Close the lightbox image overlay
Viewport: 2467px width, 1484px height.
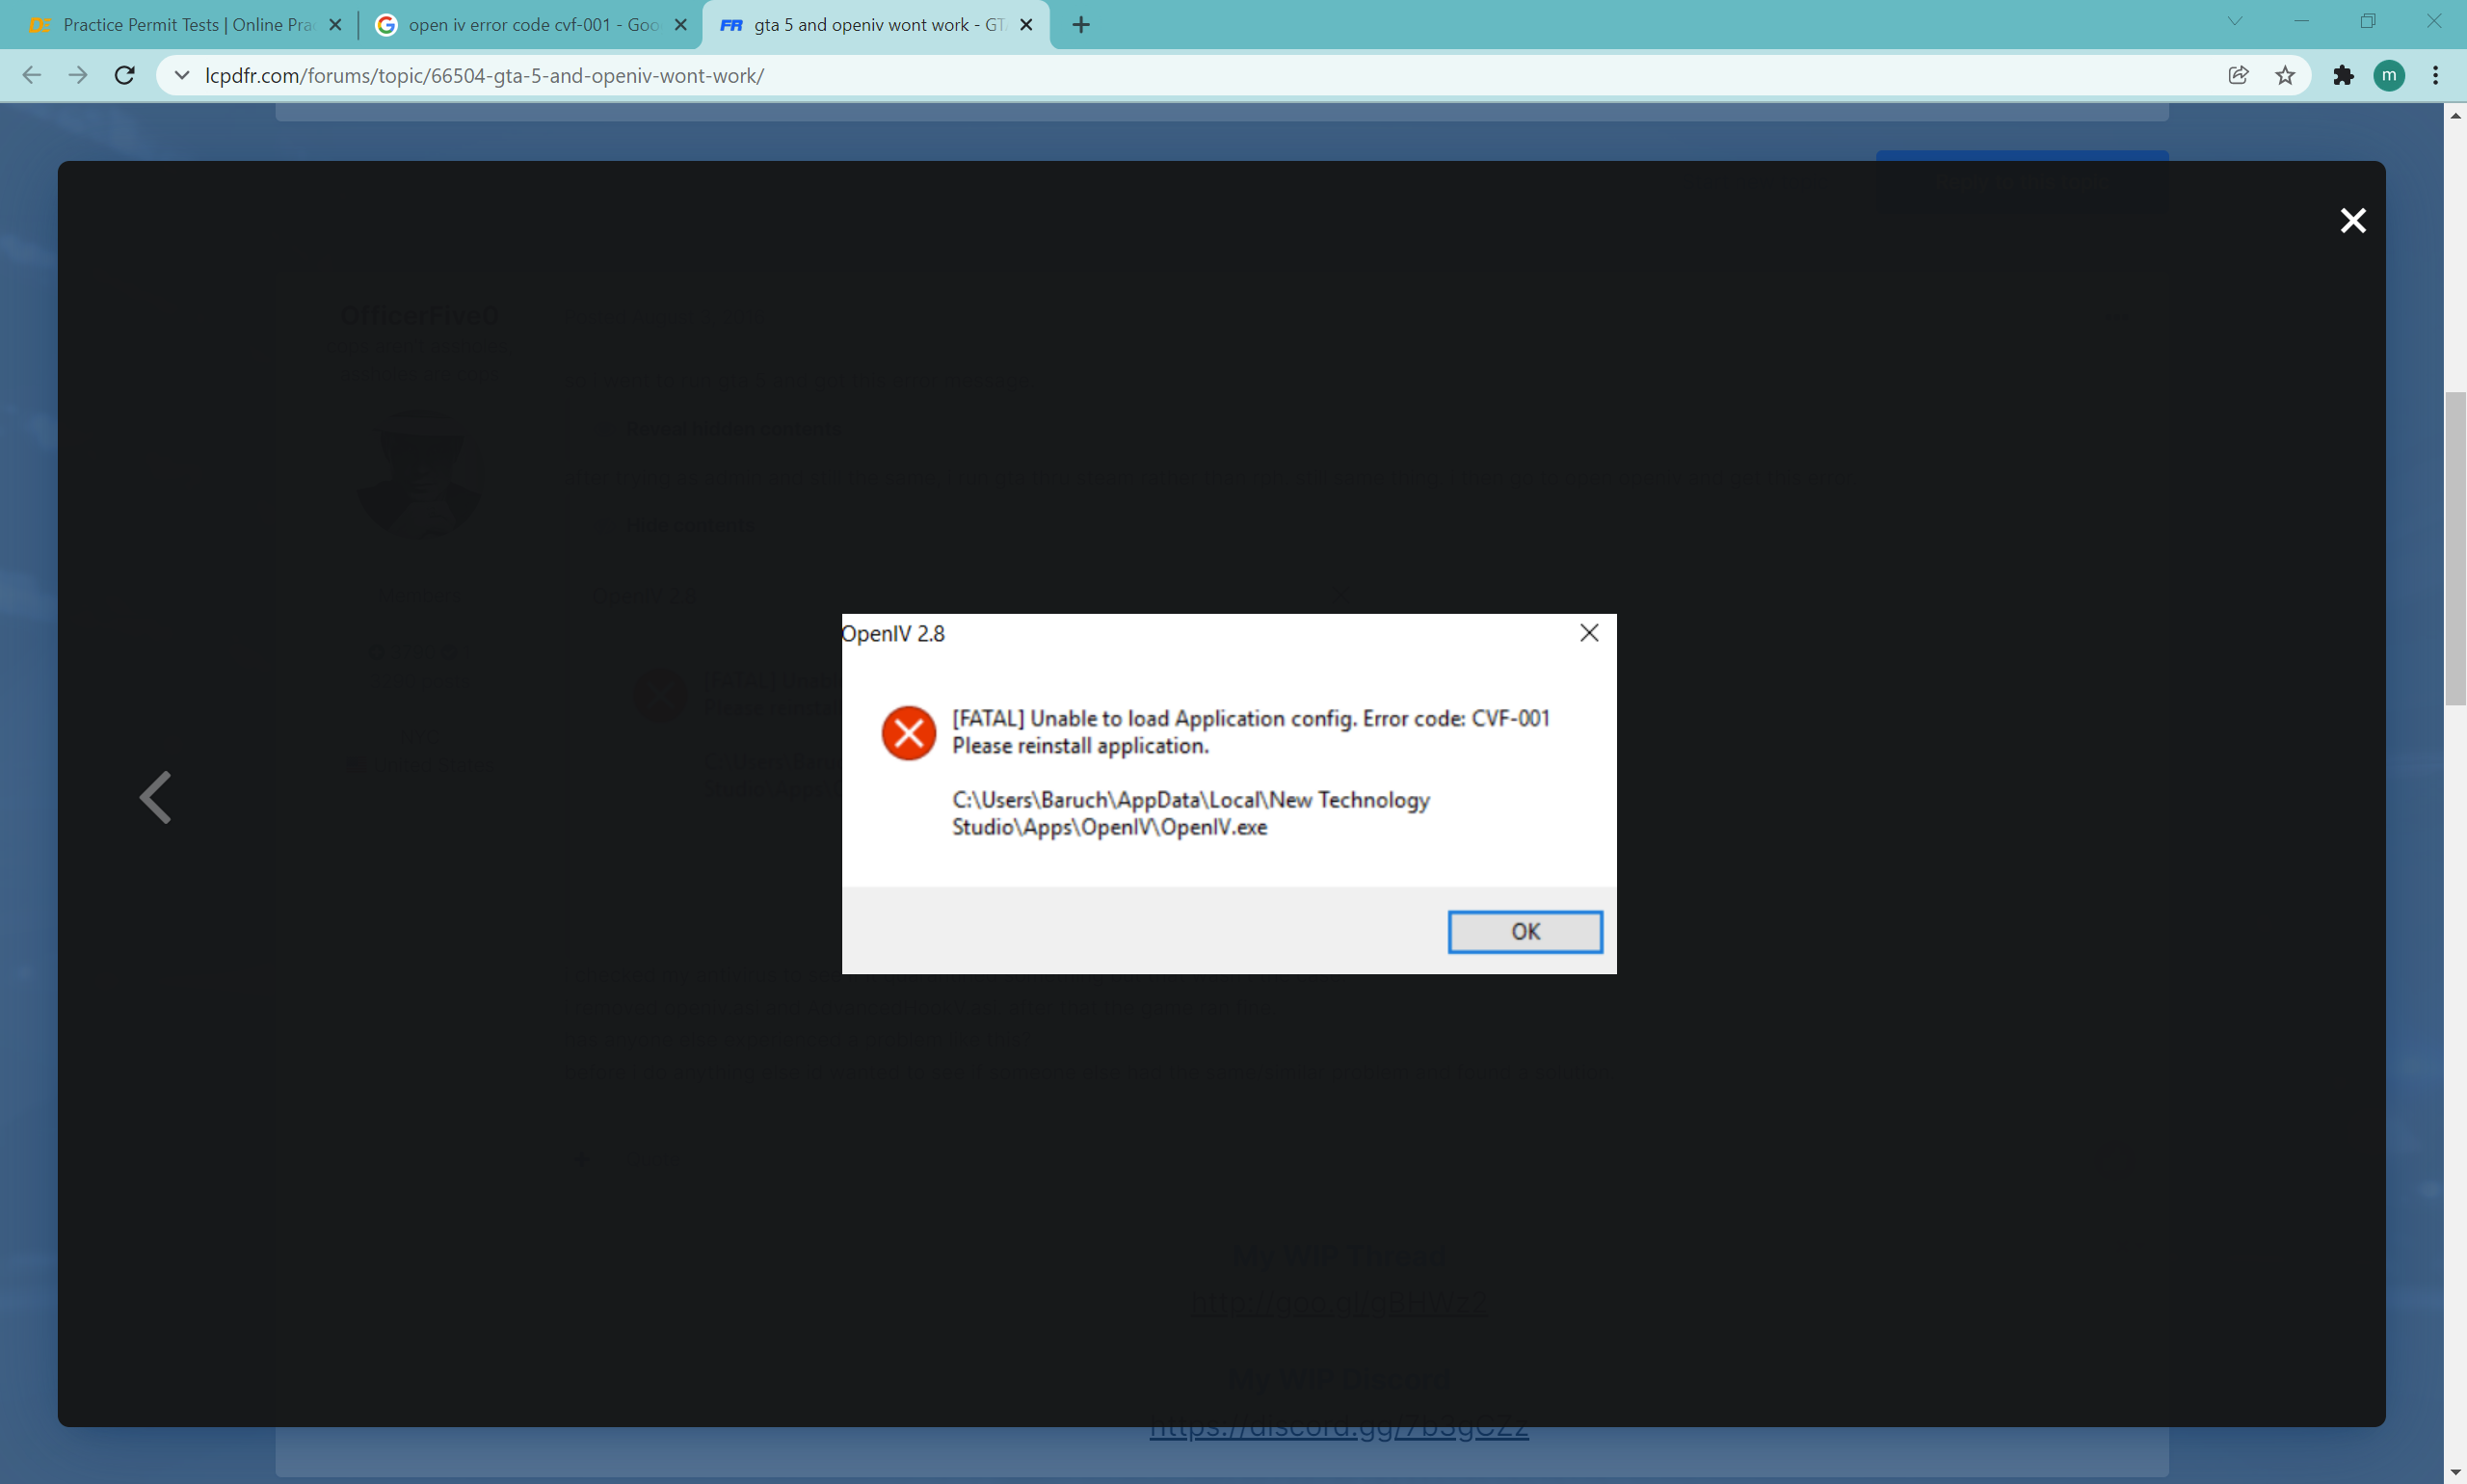coord(2352,220)
